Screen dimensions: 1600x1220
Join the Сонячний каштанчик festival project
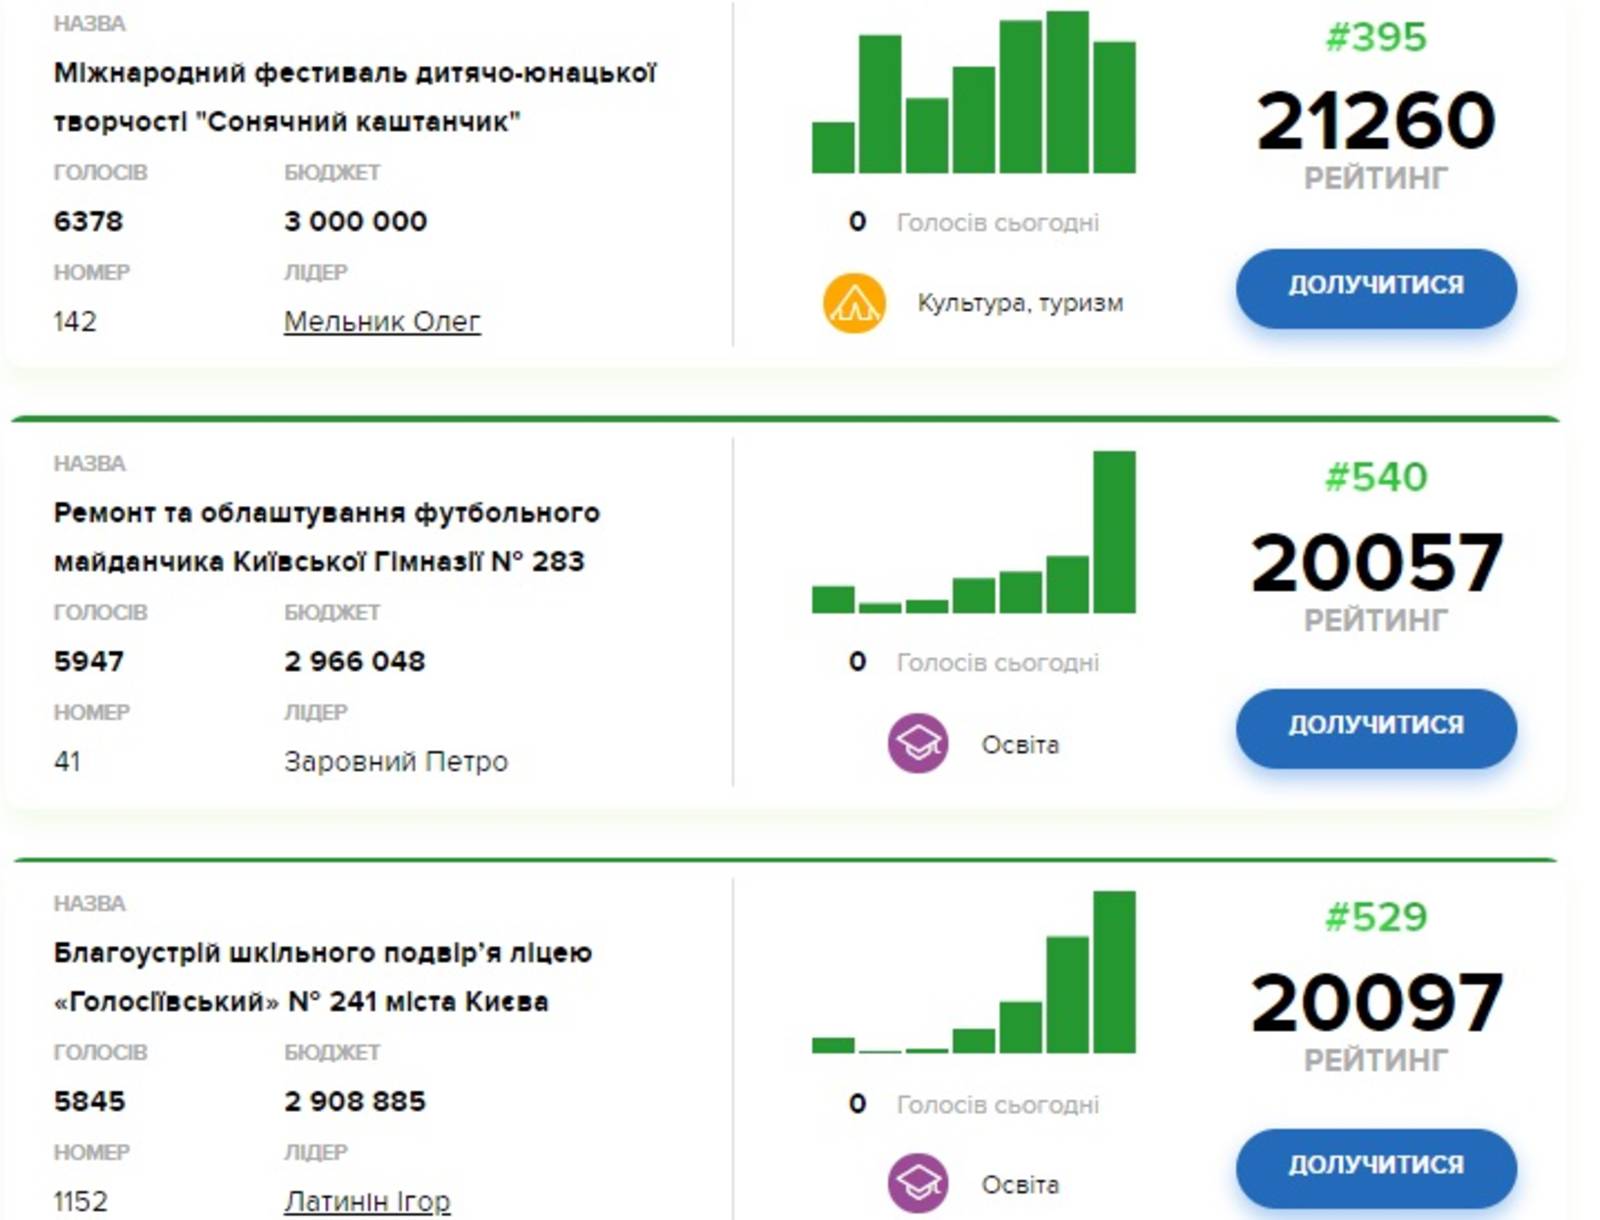(1375, 287)
